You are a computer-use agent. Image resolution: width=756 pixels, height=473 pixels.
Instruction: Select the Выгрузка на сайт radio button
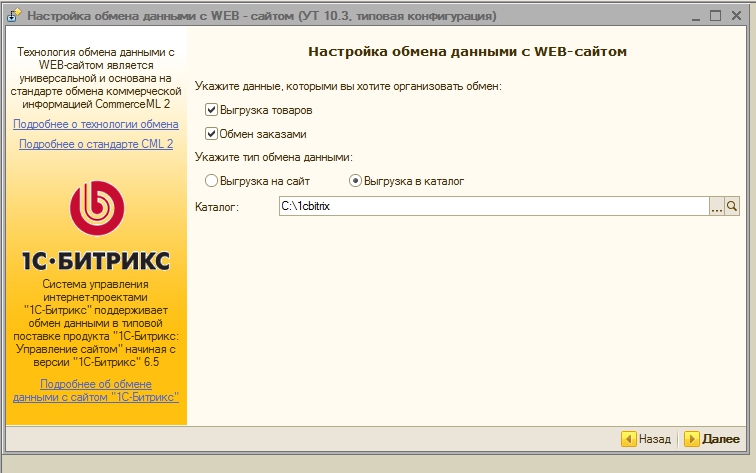[x=211, y=181]
